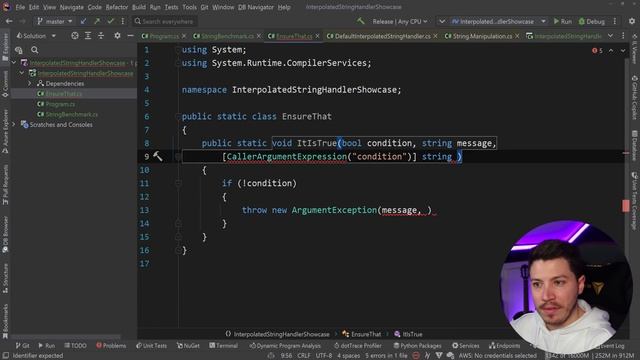Viewport: 640px width, 360px height.
Task: Open the Services tool window
Action: tap(465, 346)
